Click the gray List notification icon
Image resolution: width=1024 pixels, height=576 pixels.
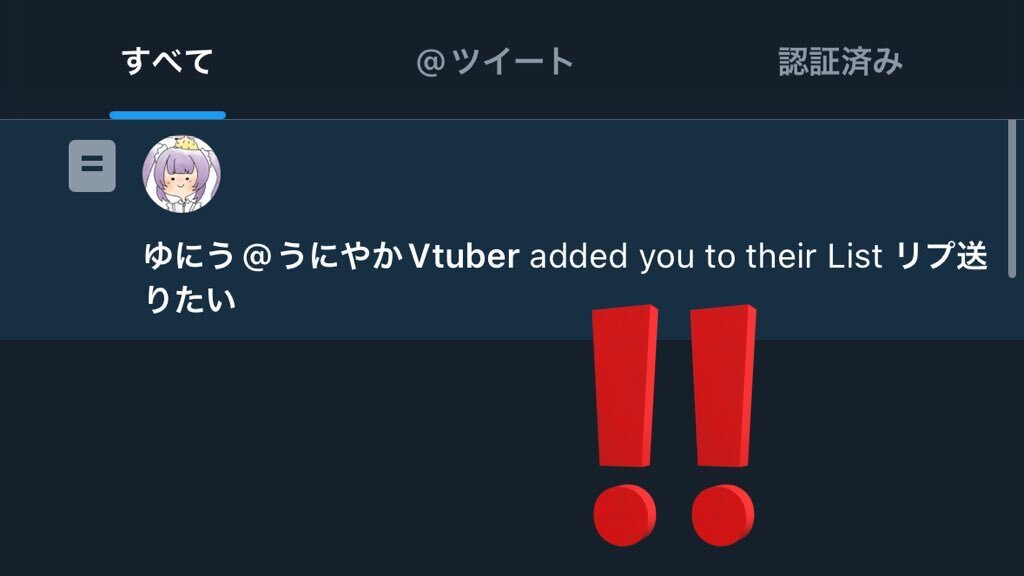pos(92,166)
